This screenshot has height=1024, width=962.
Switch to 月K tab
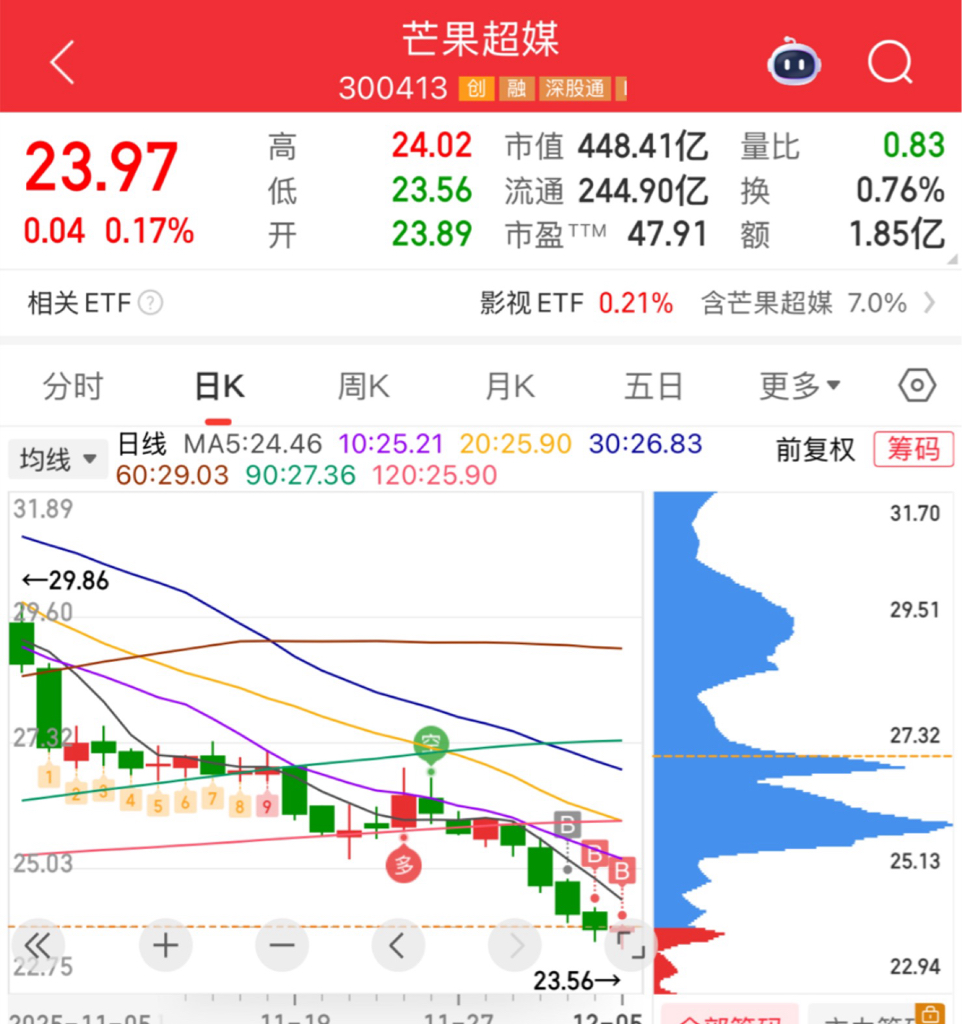[510, 386]
